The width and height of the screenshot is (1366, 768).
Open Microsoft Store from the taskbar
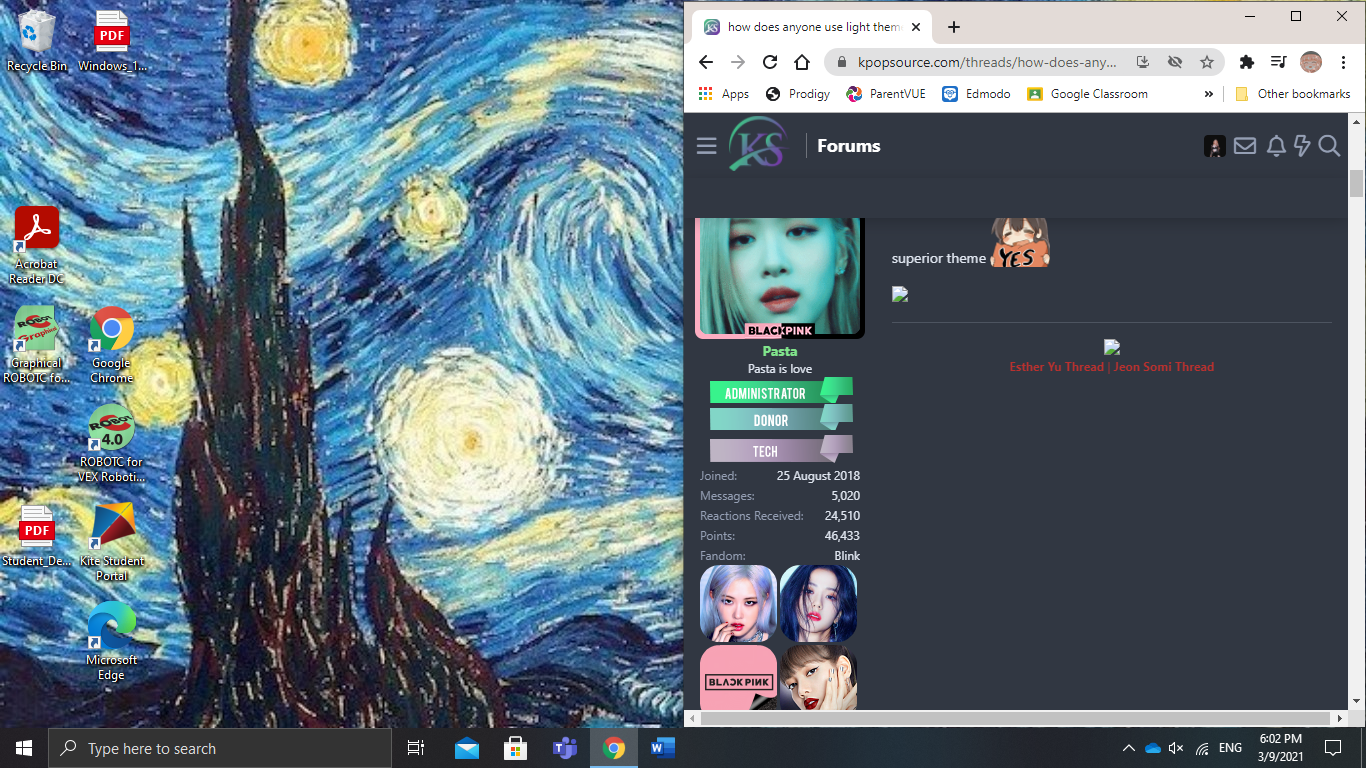click(516, 748)
